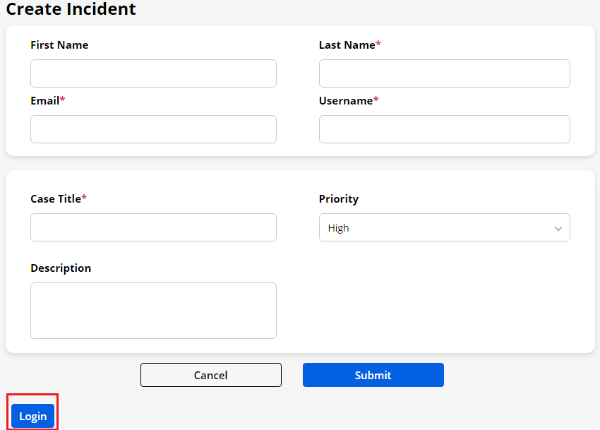600x430 pixels.
Task: Focus the Case Title text box
Action: 153,227
